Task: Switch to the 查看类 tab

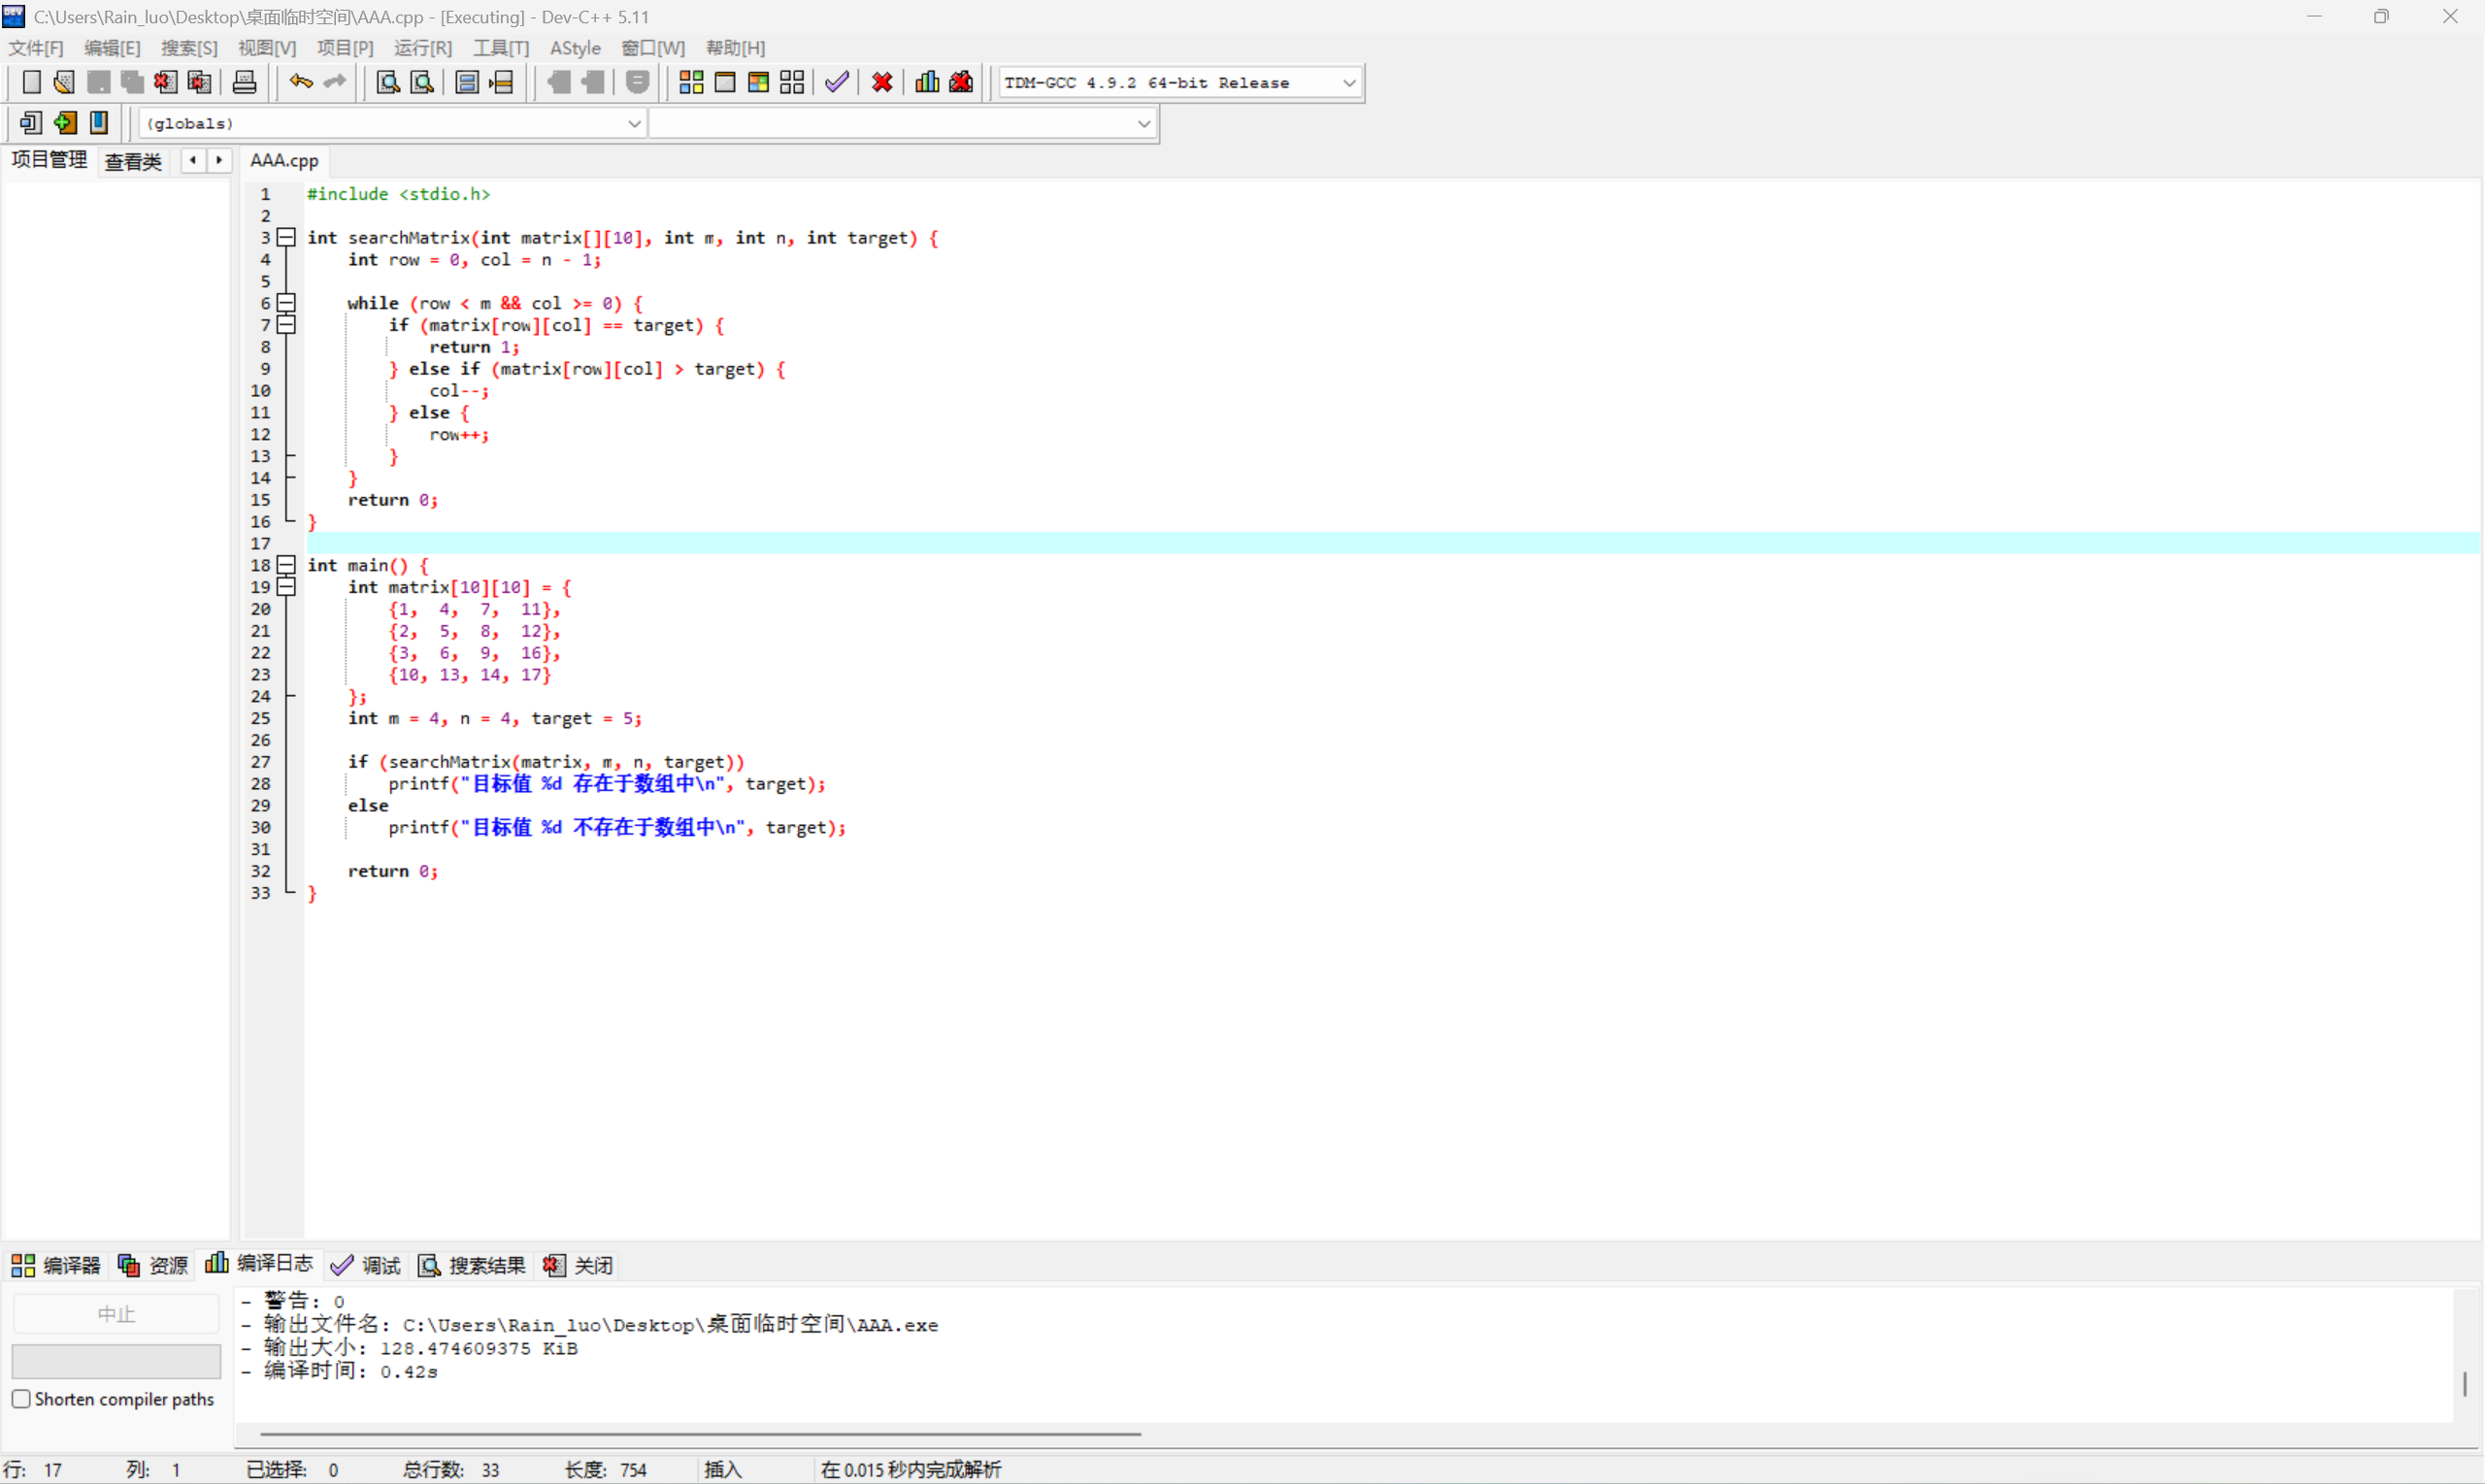Action: coord(133,161)
